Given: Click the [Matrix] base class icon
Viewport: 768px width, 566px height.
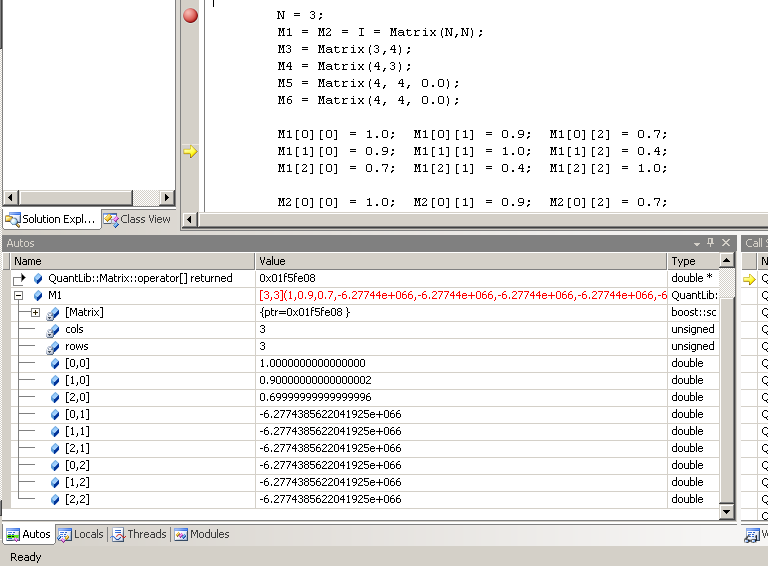Looking at the screenshot, I should pos(53,313).
